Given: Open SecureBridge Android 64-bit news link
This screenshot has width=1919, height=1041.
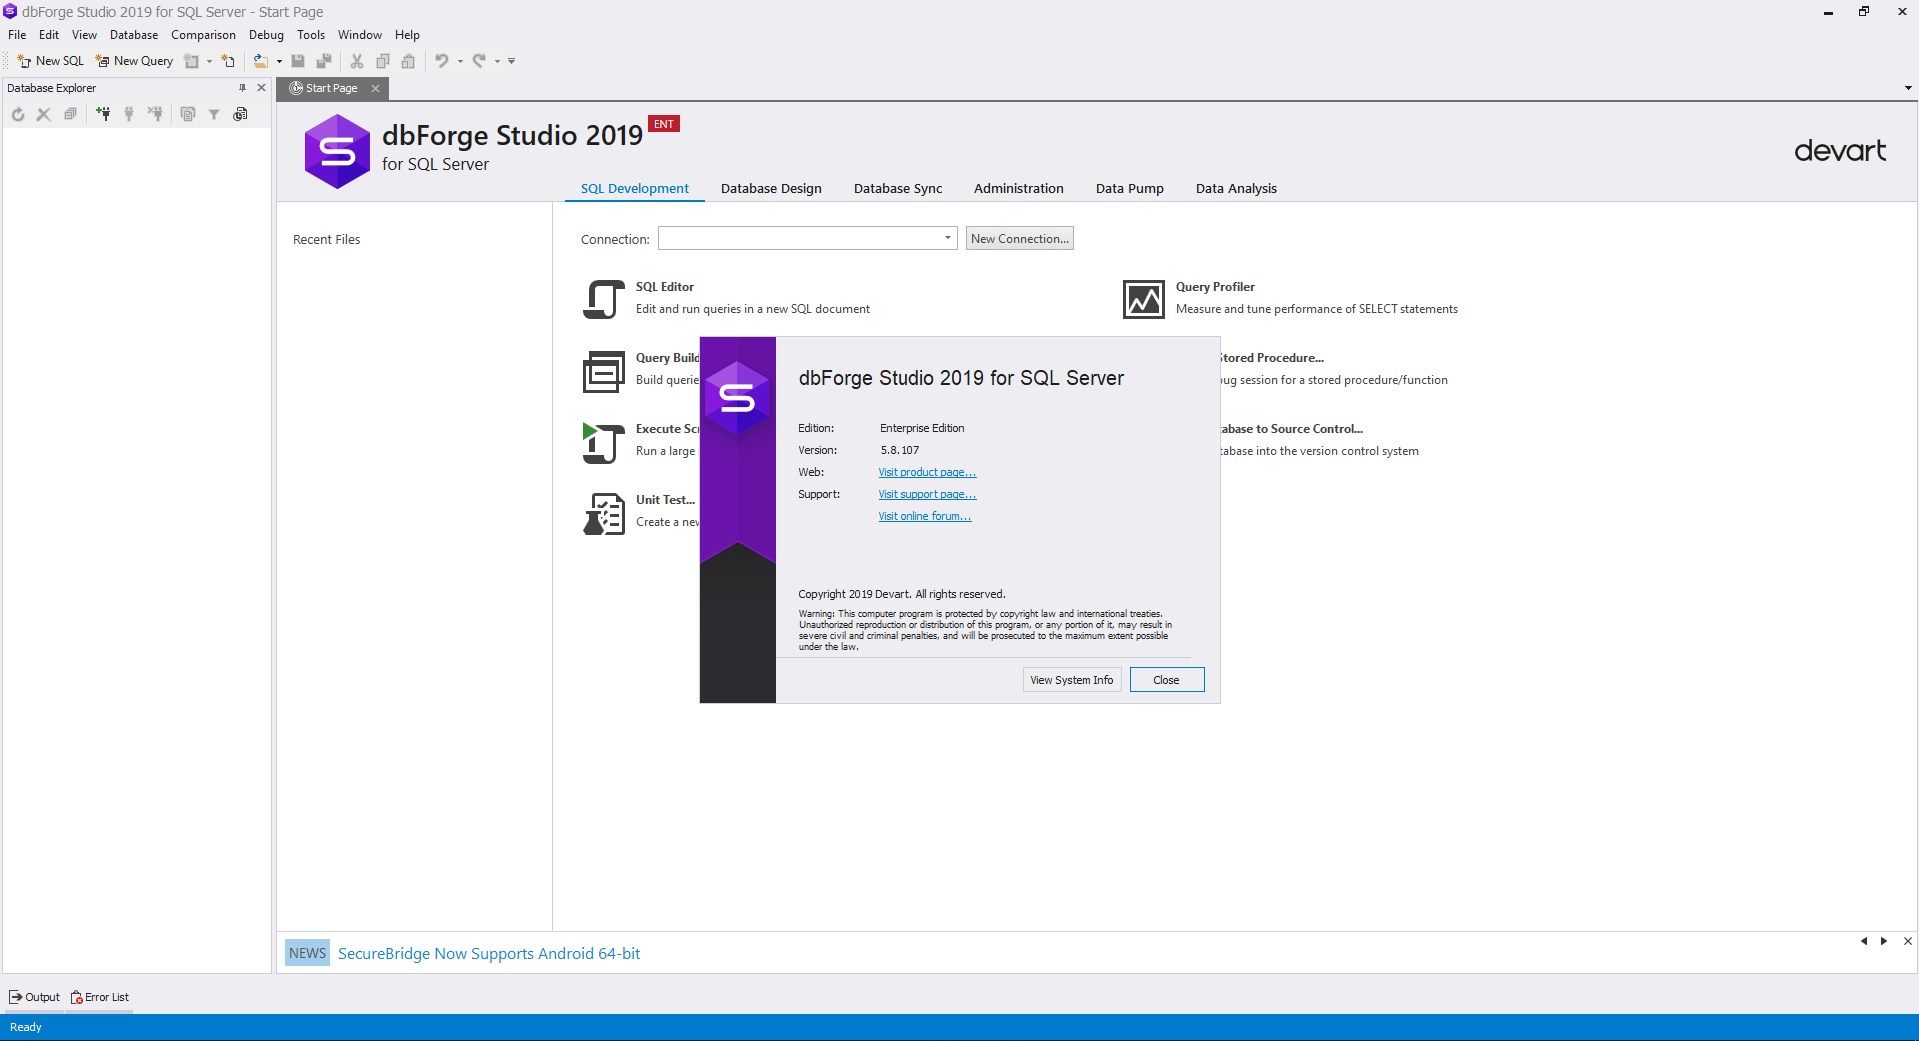Looking at the screenshot, I should pos(489,954).
